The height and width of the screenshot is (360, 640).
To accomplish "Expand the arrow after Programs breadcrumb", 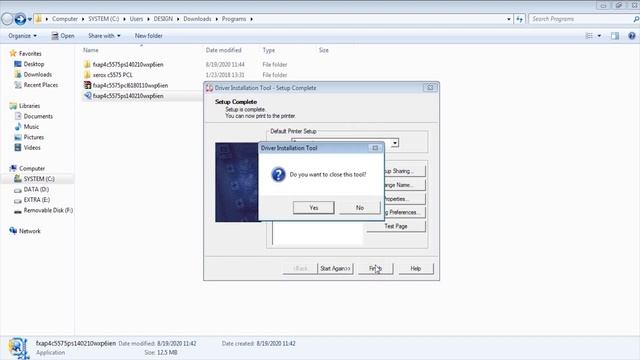I will [251, 19].
